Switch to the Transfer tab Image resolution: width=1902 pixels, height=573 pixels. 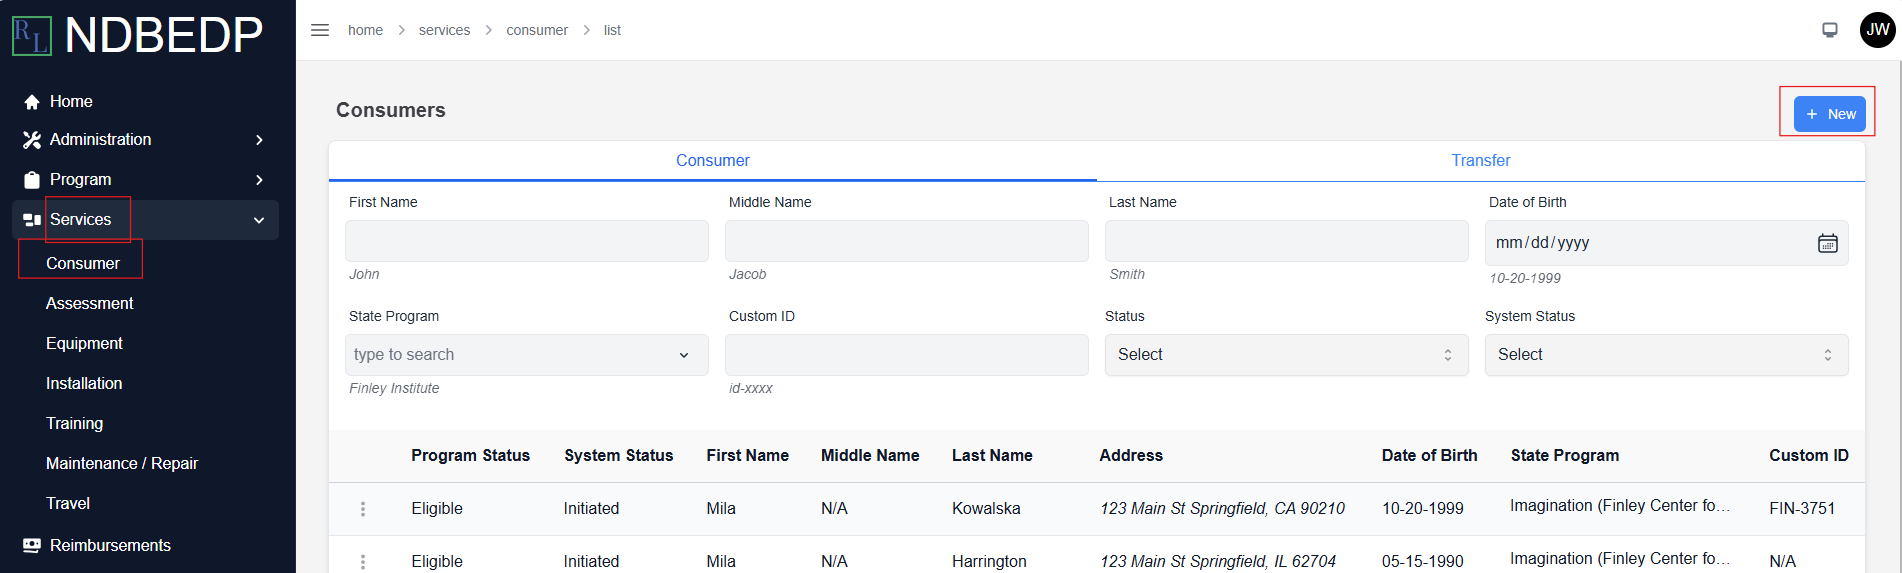(x=1481, y=160)
